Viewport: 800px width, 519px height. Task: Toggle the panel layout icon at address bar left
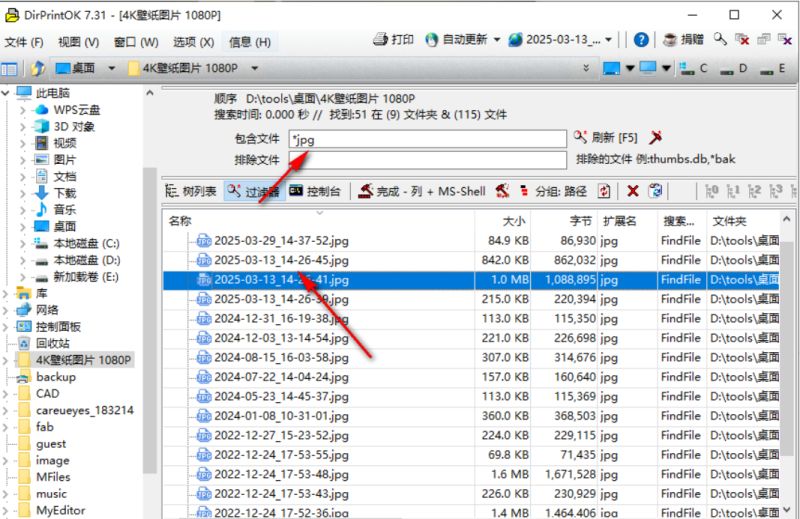point(9,68)
